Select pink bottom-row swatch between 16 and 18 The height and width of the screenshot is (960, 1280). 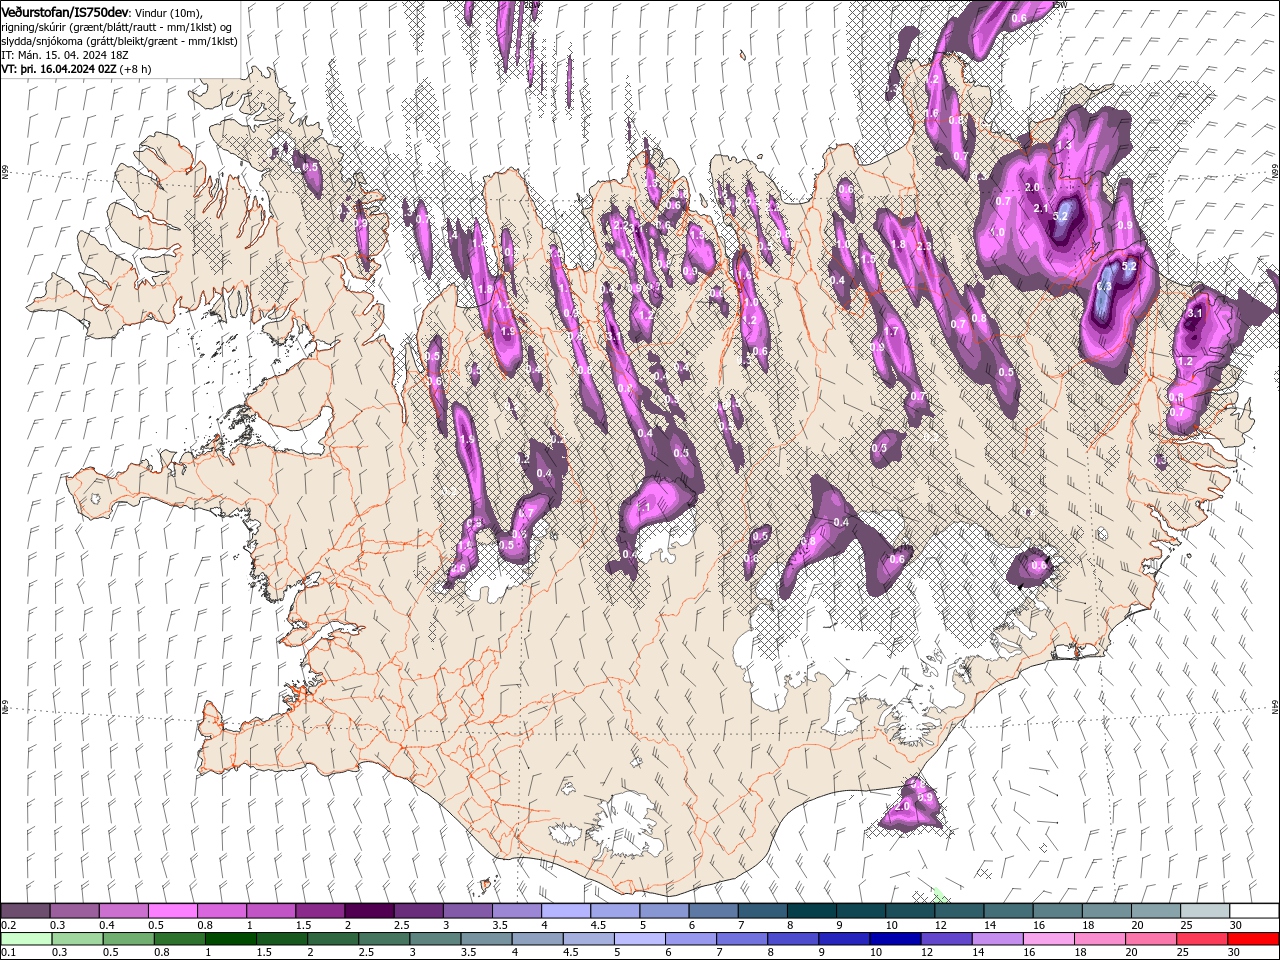(1048, 939)
